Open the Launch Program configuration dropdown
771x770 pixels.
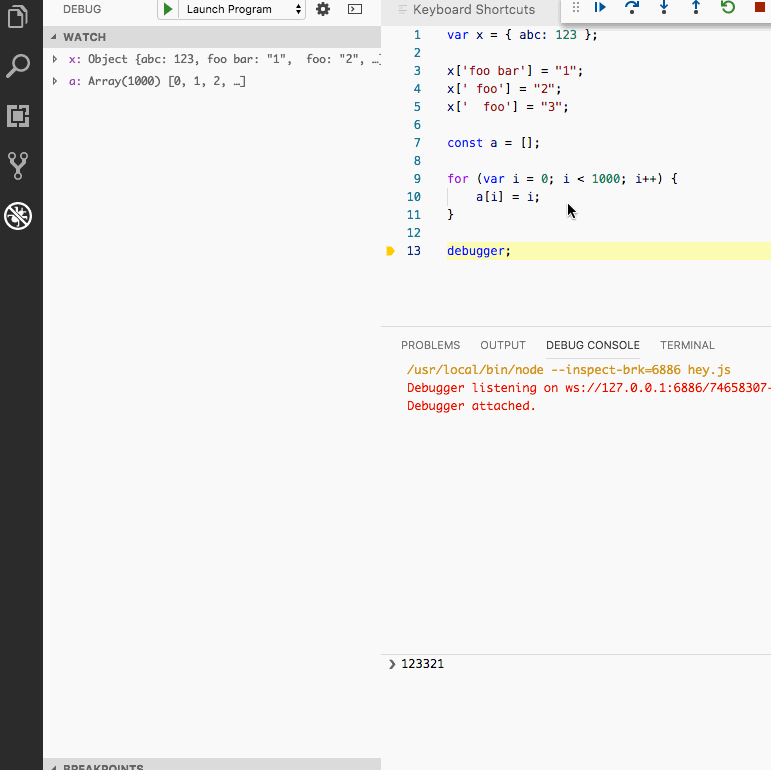click(x=242, y=9)
